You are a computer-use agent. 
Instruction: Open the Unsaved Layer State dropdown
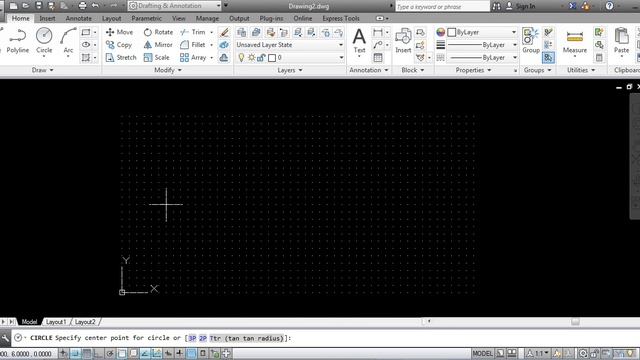(289, 45)
